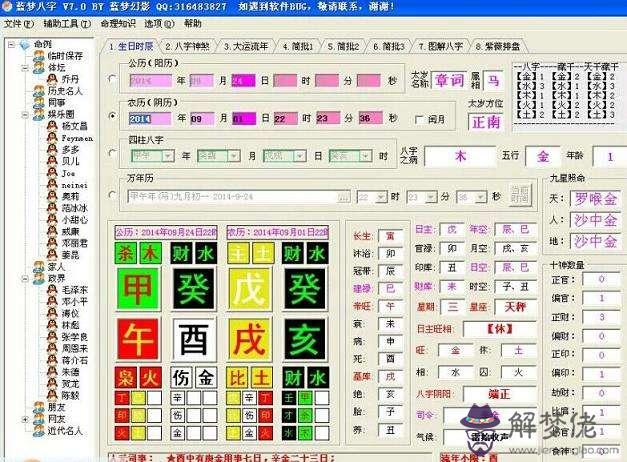Click the person icon beside Joe
Screen dimensions: 627x462
tap(52, 173)
